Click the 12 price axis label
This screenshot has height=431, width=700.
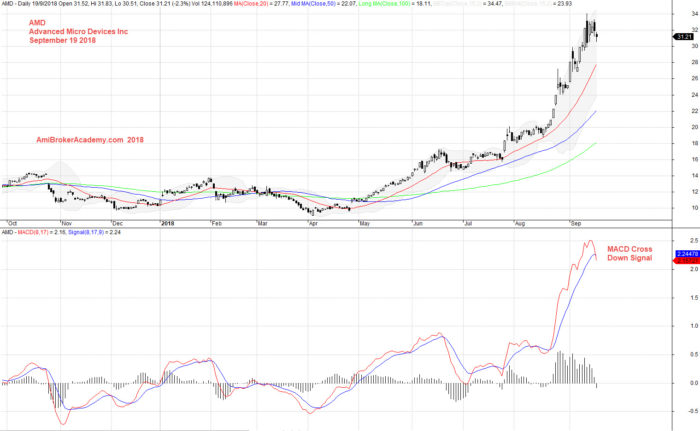coord(695,192)
